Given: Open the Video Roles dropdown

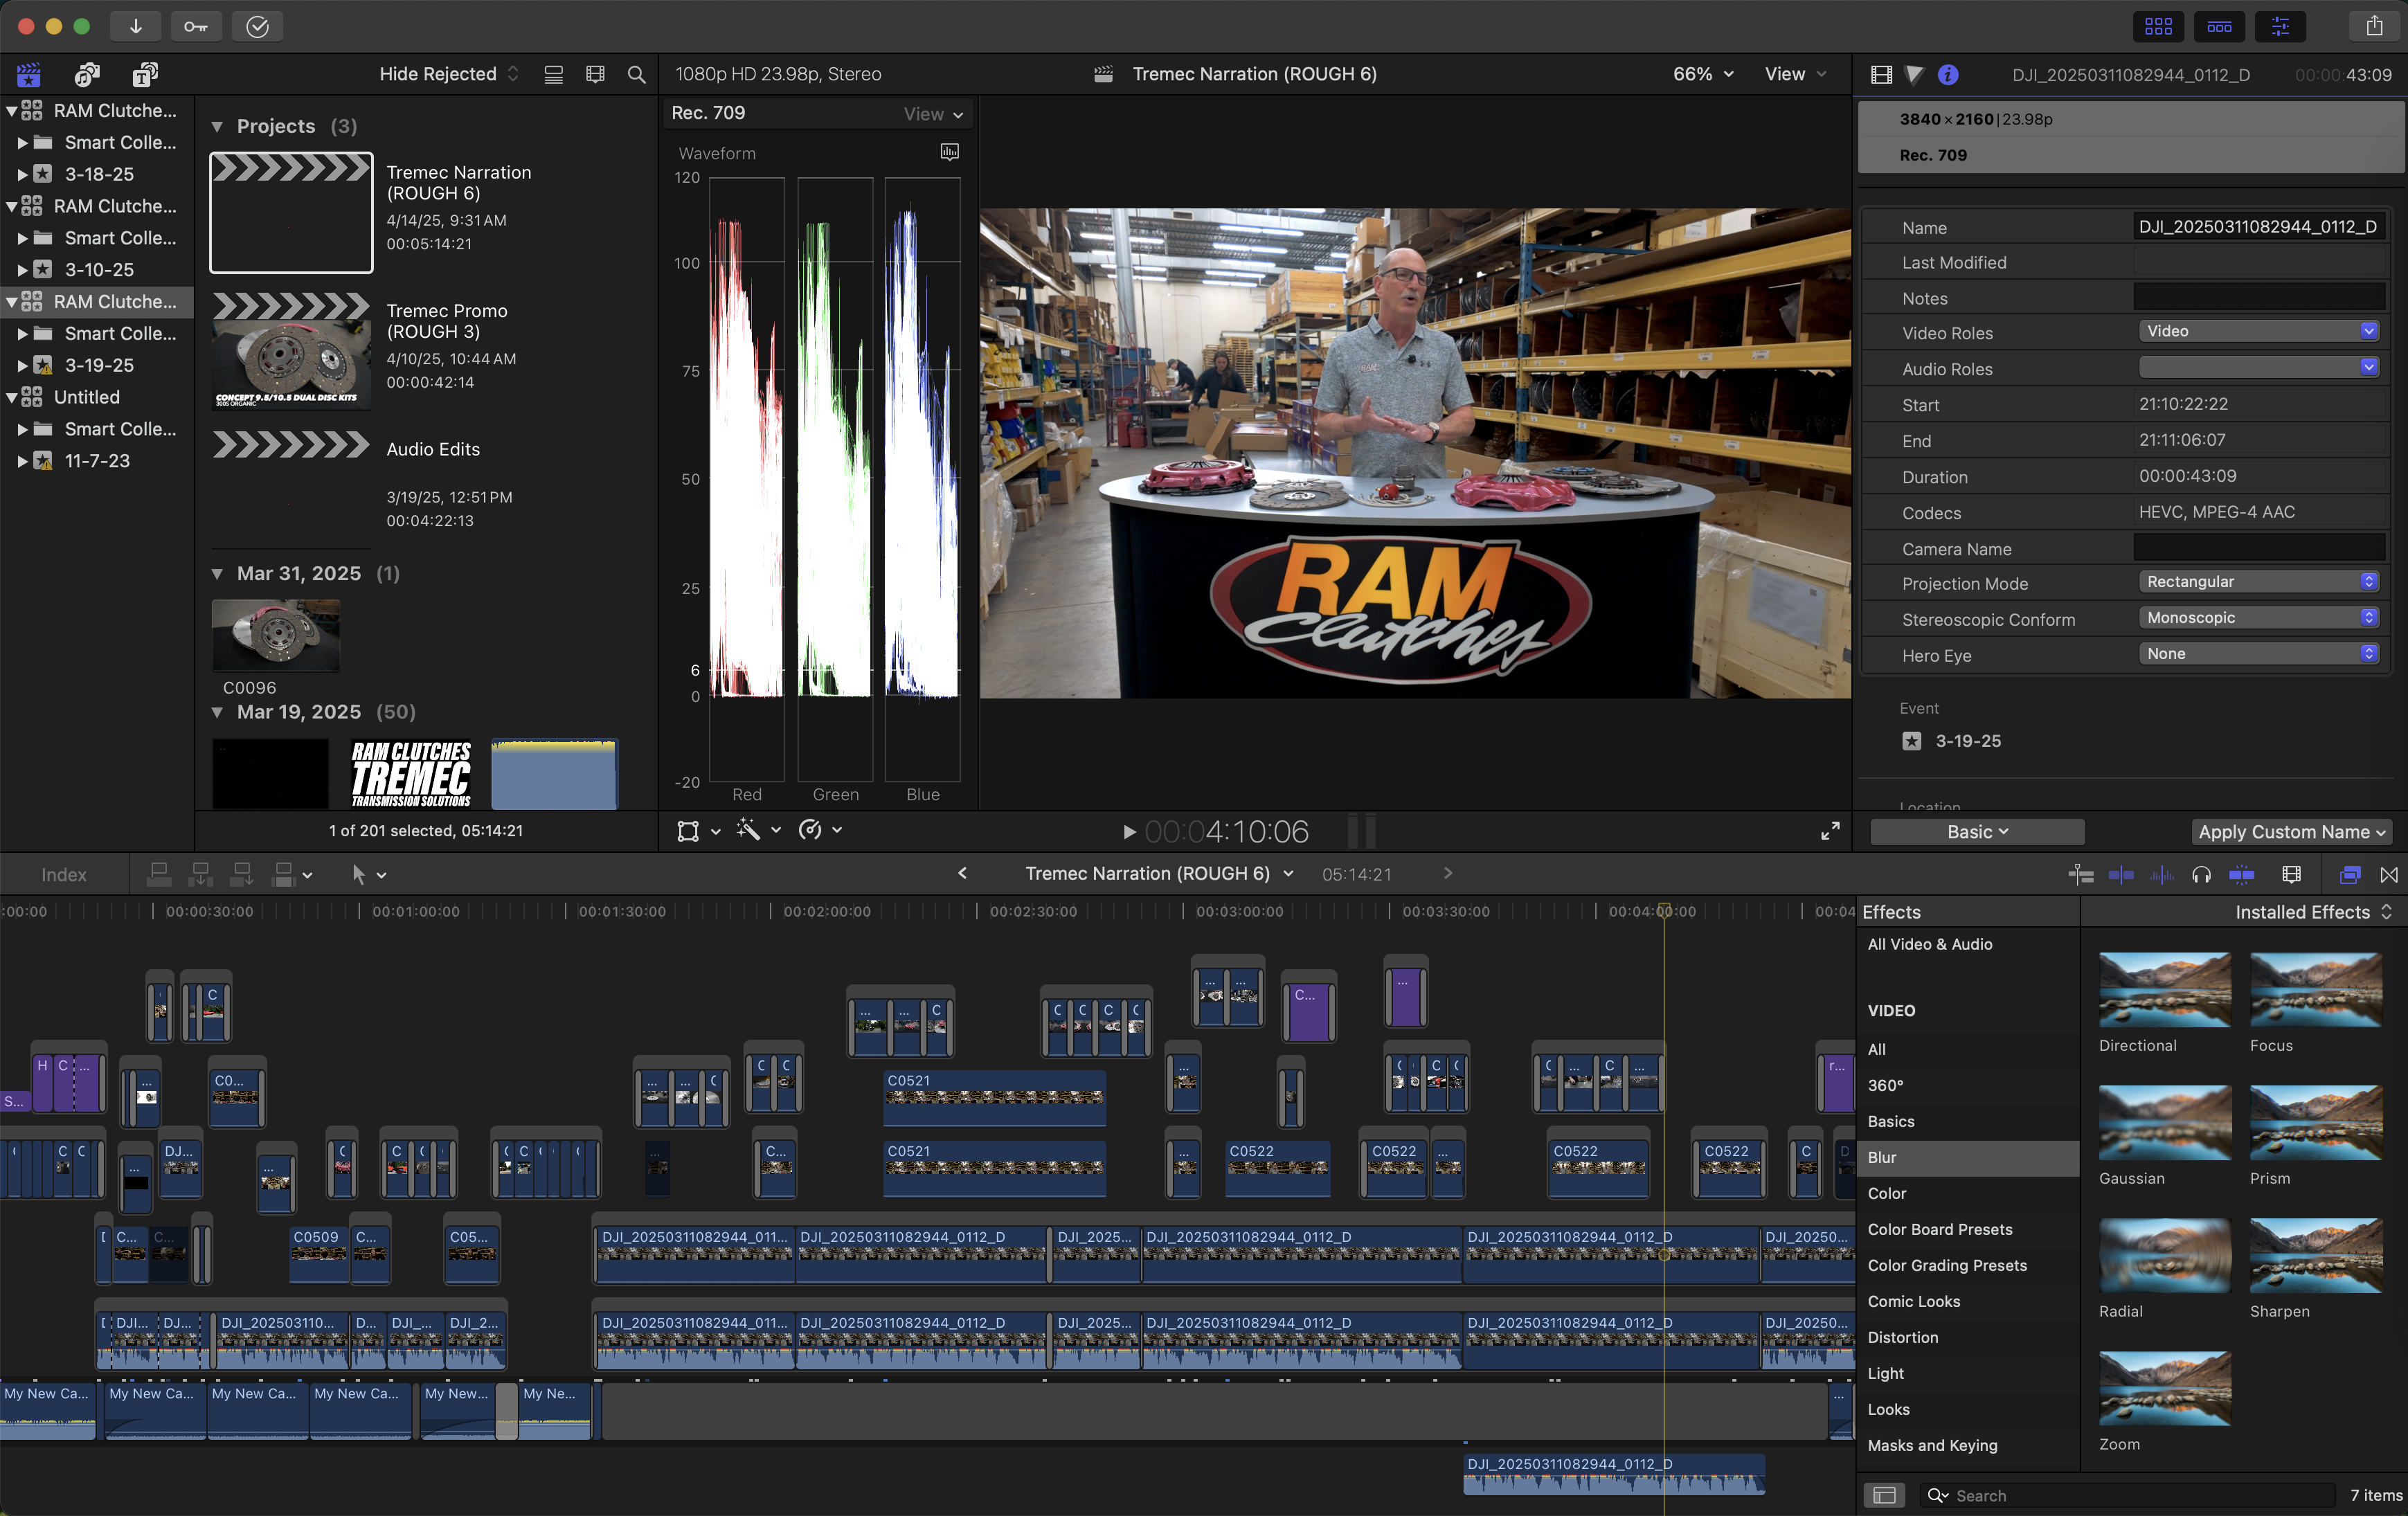Looking at the screenshot, I should click(2258, 331).
